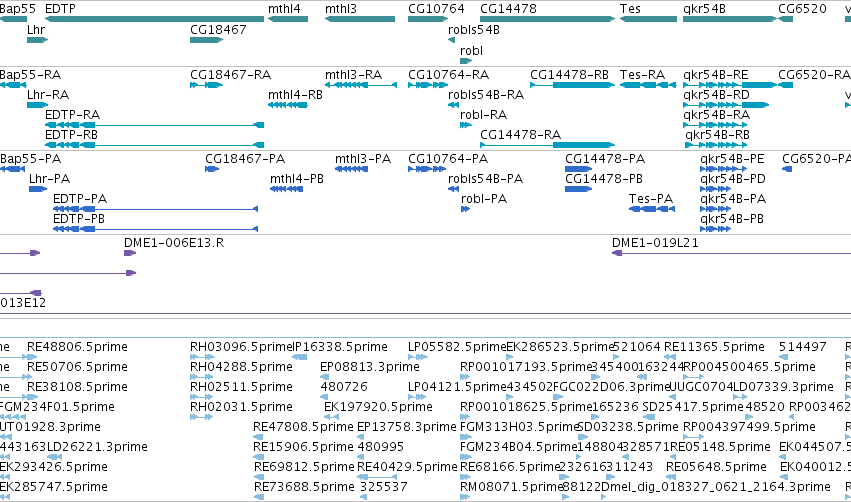Image resolution: width=851 pixels, height=502 pixels.
Task: Click transcript qkr54B-RA
Action: (715, 125)
